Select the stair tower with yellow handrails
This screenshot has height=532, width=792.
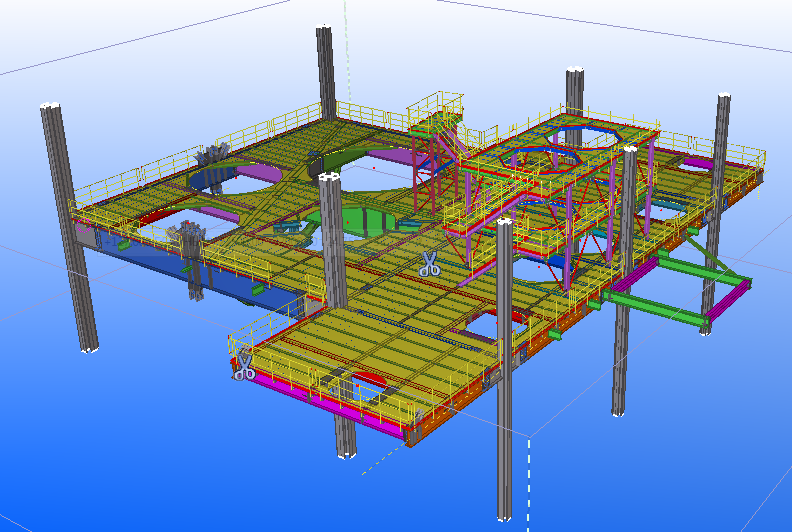pos(438,150)
